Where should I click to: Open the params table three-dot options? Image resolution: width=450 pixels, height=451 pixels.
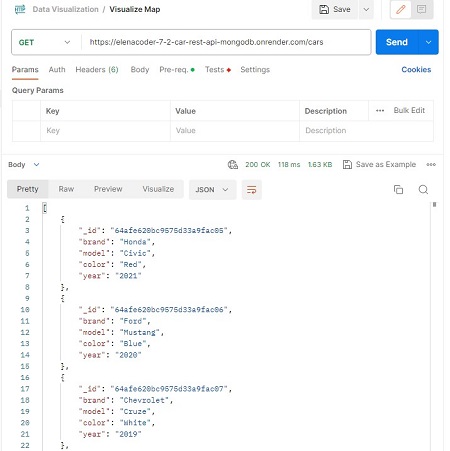click(380, 111)
